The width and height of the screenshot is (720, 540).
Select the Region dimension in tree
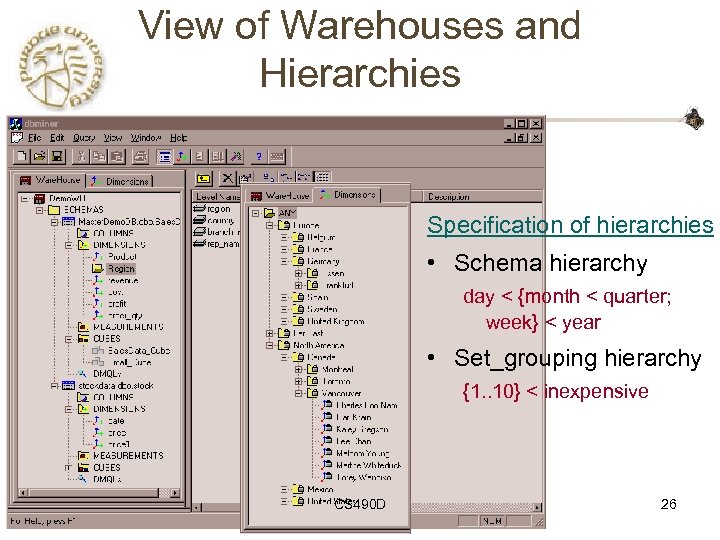(x=121, y=269)
